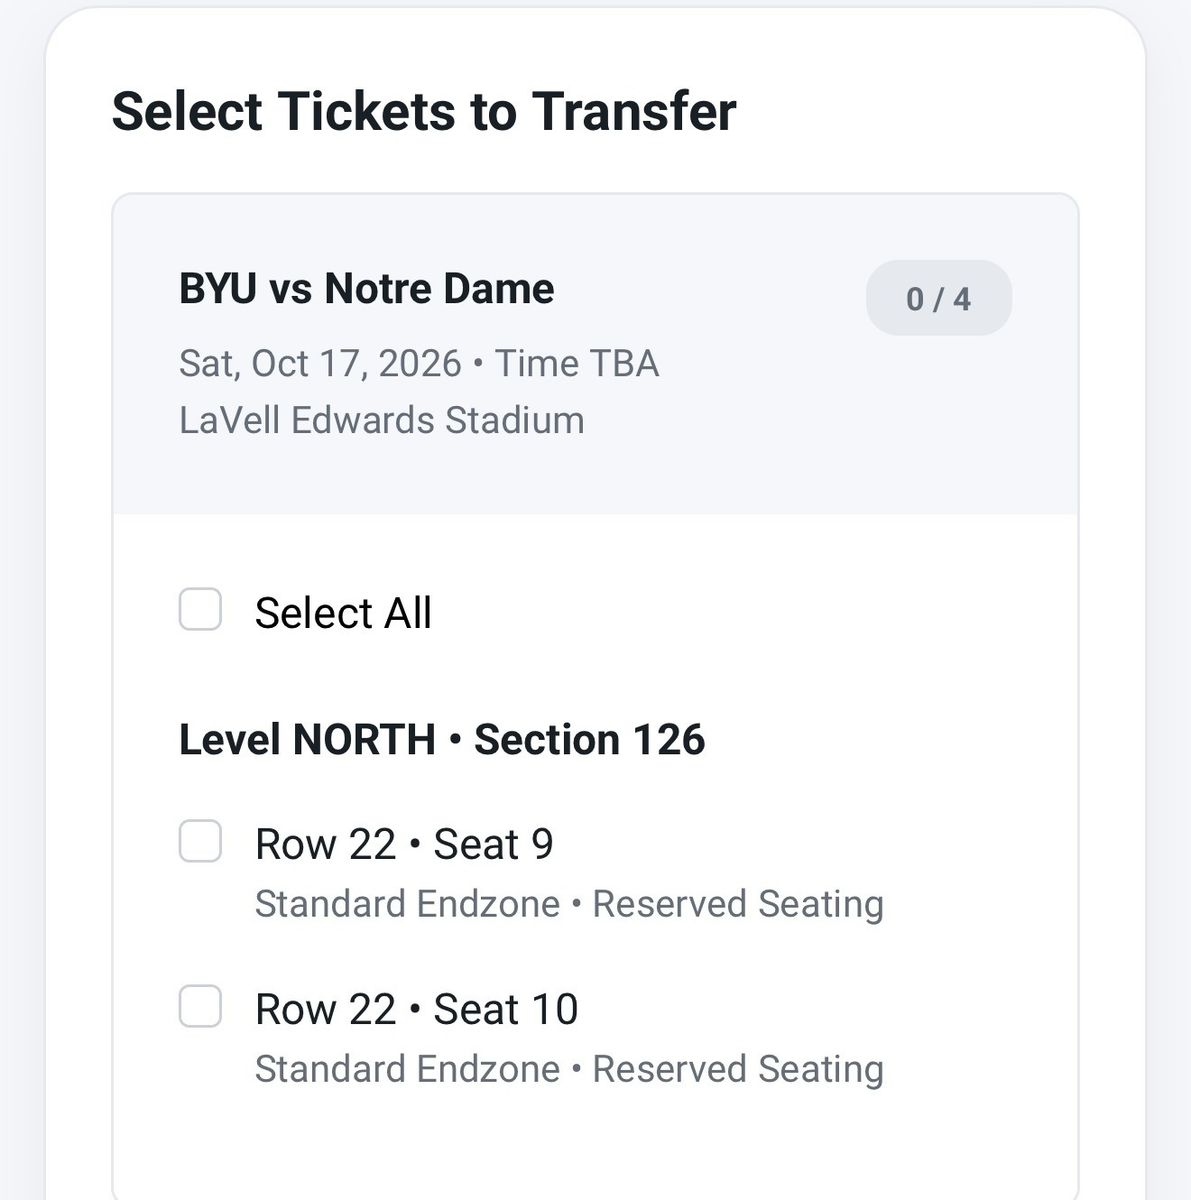
Task: Click the Section 126 text in the heading
Action: pyautogui.click(x=590, y=740)
